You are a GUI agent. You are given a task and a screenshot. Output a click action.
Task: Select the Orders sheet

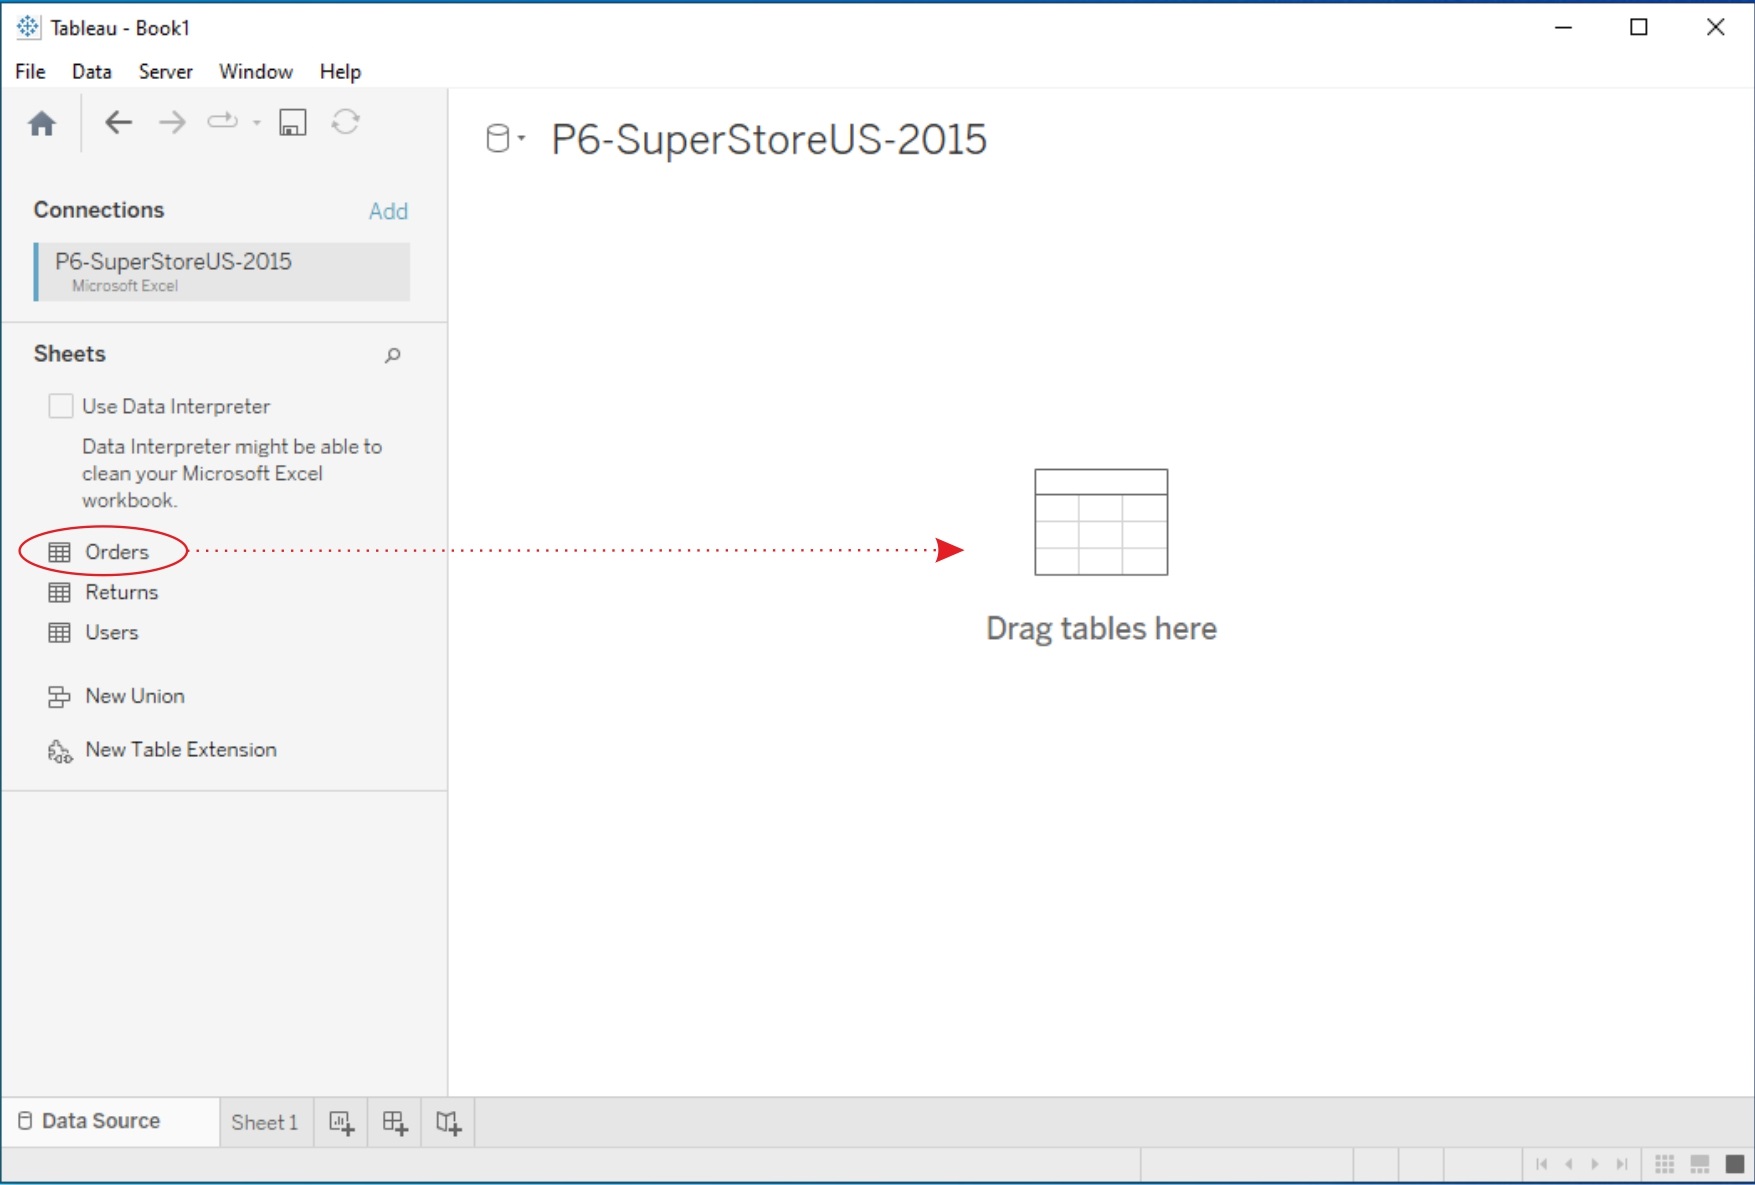pos(117,552)
